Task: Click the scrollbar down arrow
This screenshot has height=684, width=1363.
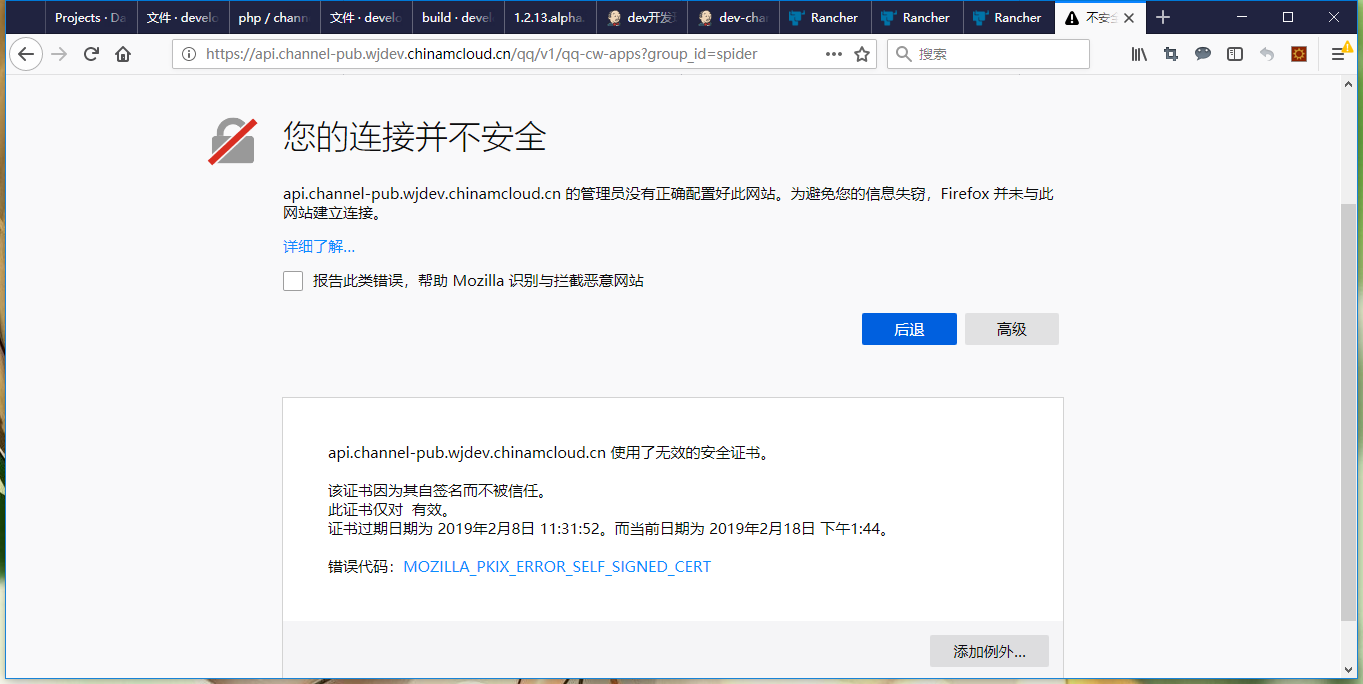Action: (1351, 668)
